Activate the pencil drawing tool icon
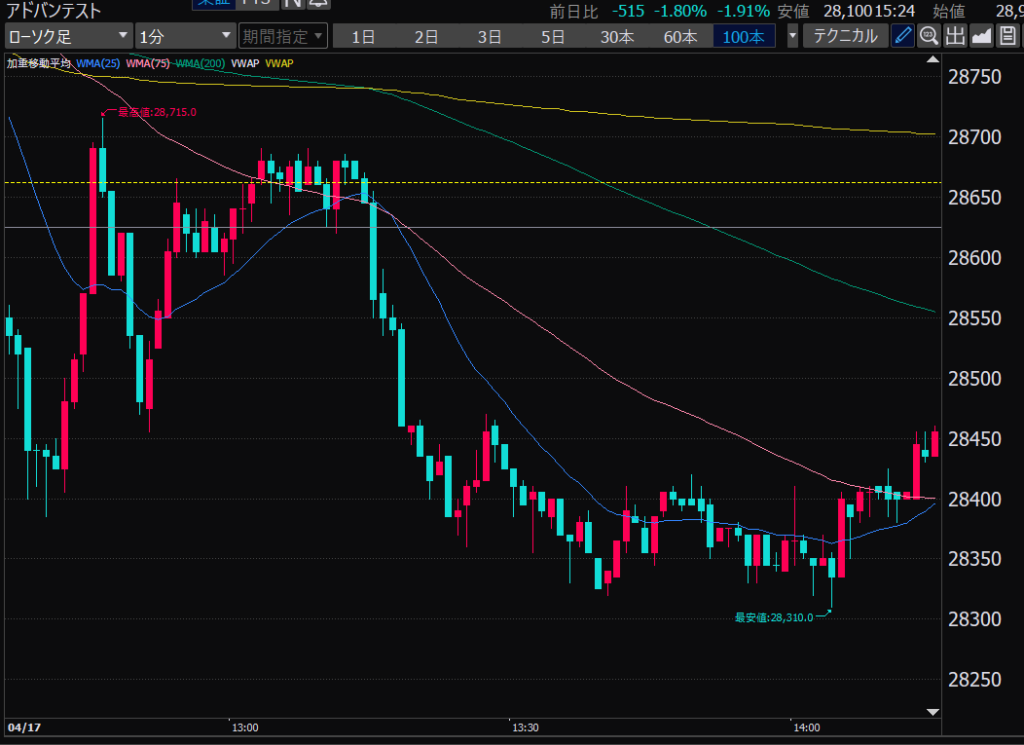Image resolution: width=1024 pixels, height=745 pixels. 903,36
